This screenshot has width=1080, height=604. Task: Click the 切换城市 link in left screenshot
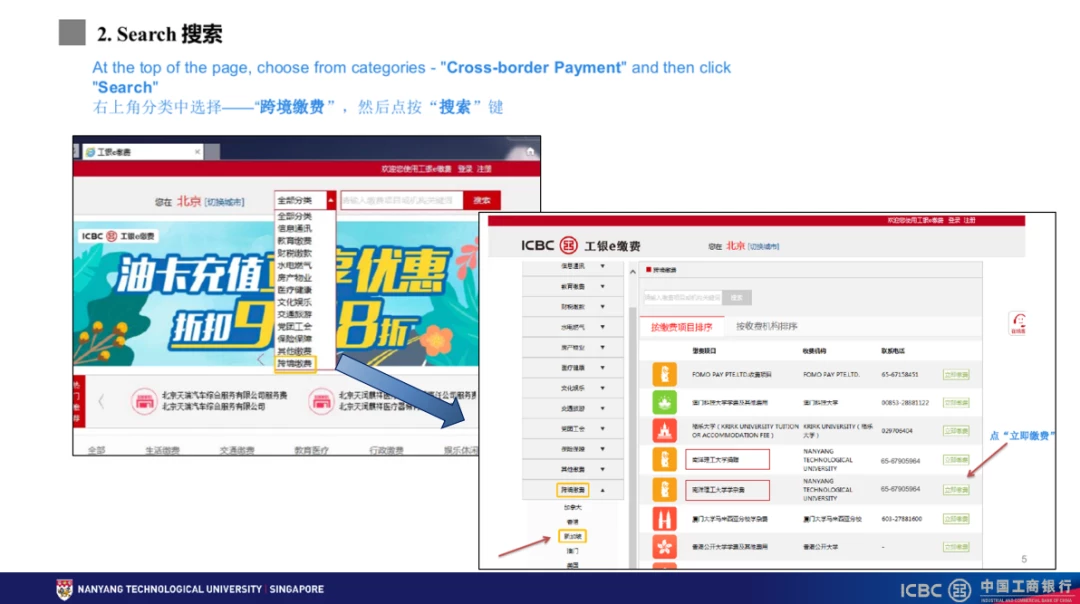coord(225,202)
